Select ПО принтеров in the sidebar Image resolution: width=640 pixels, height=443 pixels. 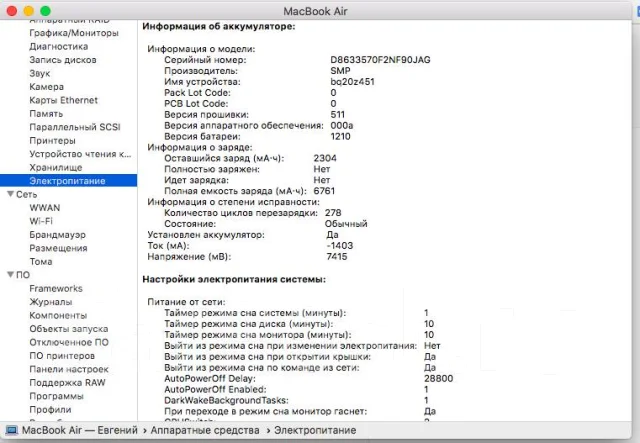click(x=62, y=356)
